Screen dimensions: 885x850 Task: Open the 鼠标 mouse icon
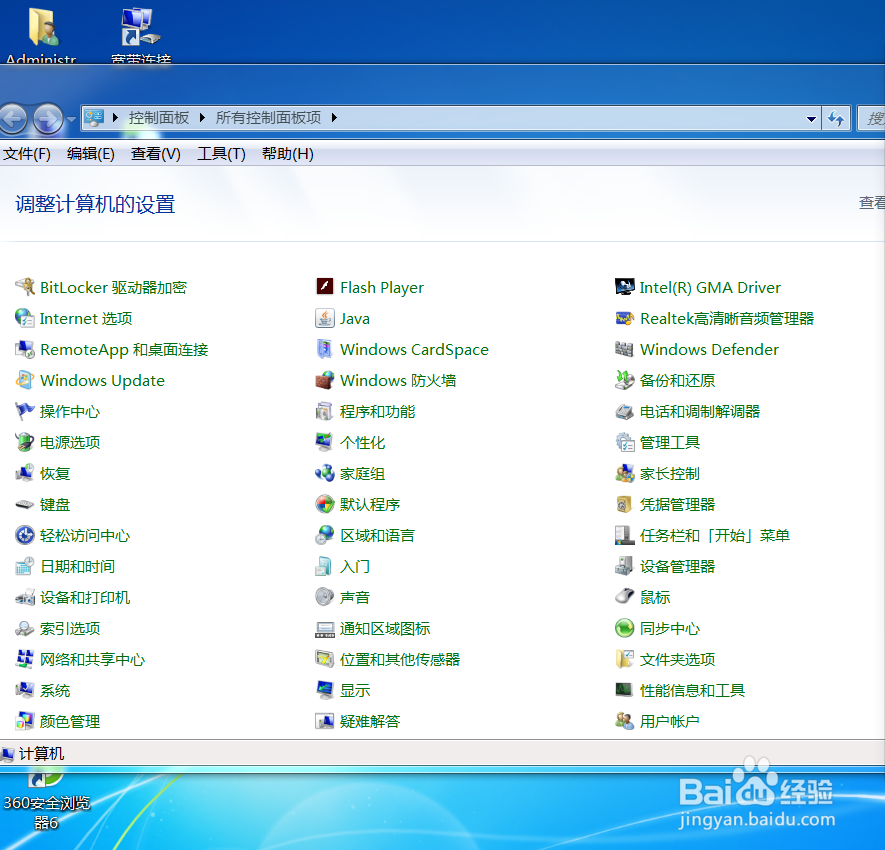coord(625,598)
